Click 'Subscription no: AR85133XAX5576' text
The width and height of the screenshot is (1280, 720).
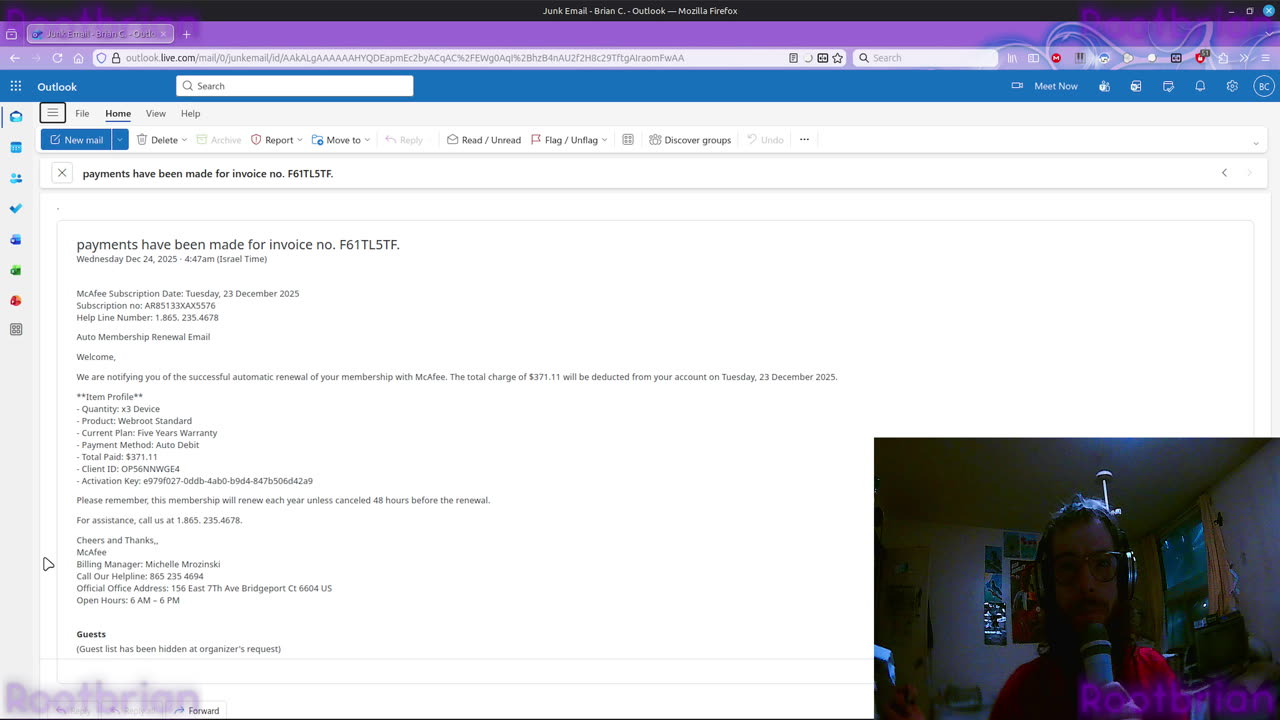(146, 306)
